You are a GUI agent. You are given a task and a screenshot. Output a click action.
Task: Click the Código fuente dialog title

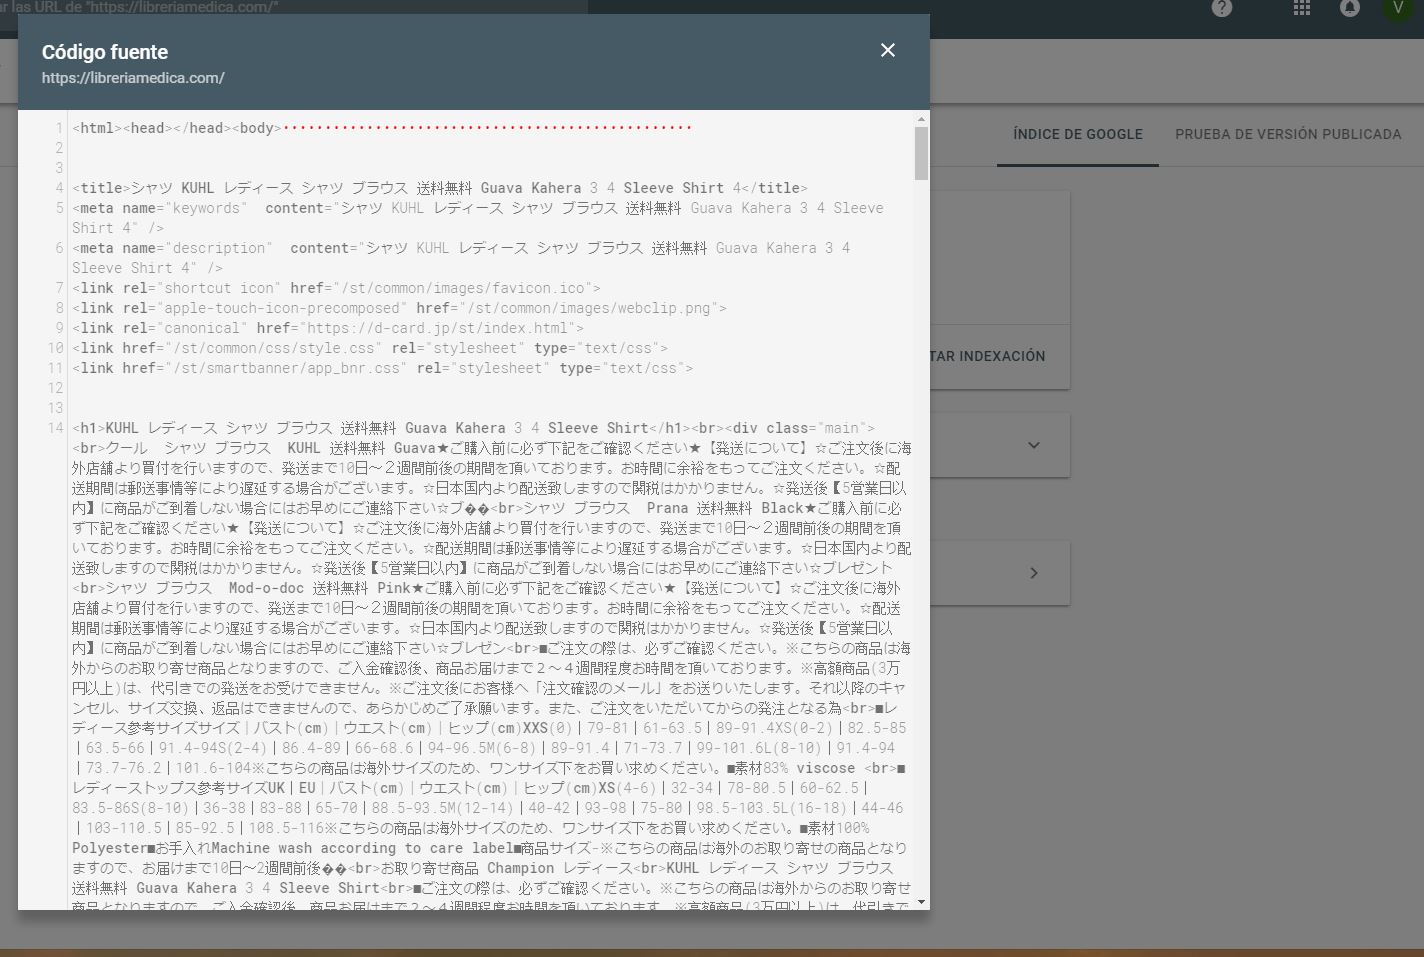click(x=105, y=52)
